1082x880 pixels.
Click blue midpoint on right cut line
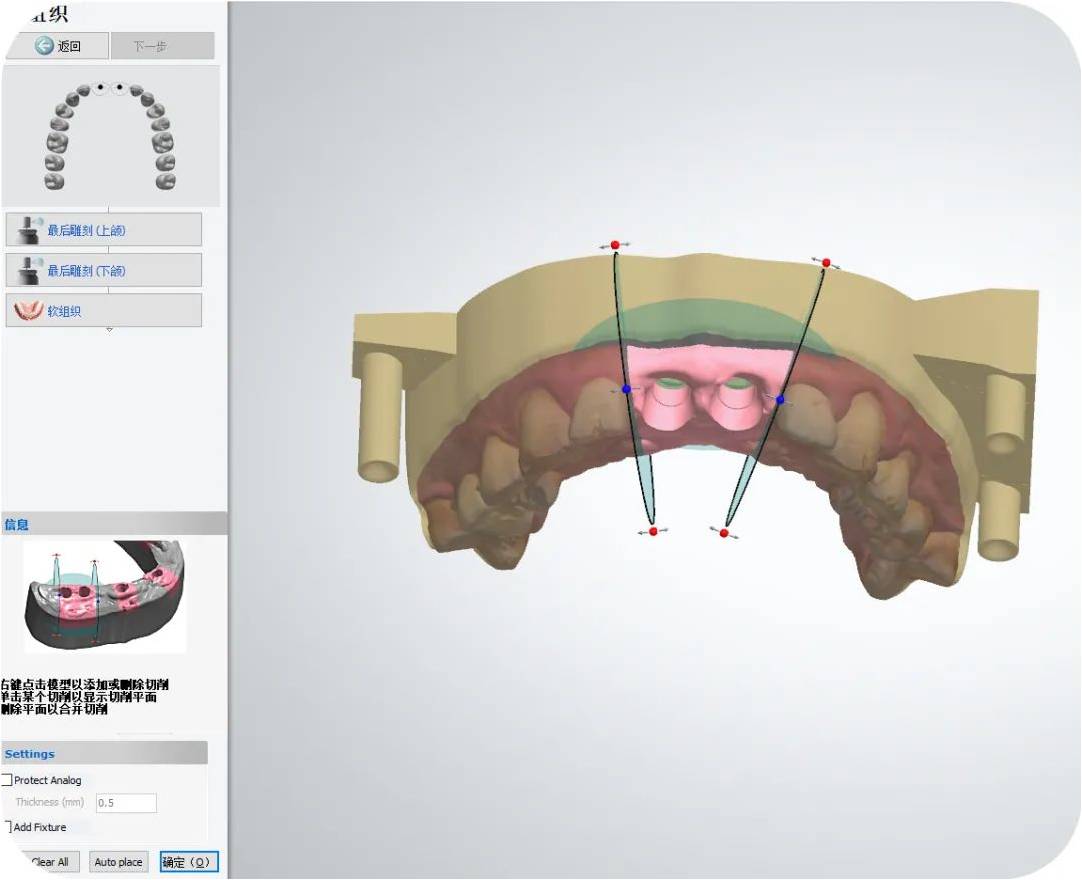(780, 400)
